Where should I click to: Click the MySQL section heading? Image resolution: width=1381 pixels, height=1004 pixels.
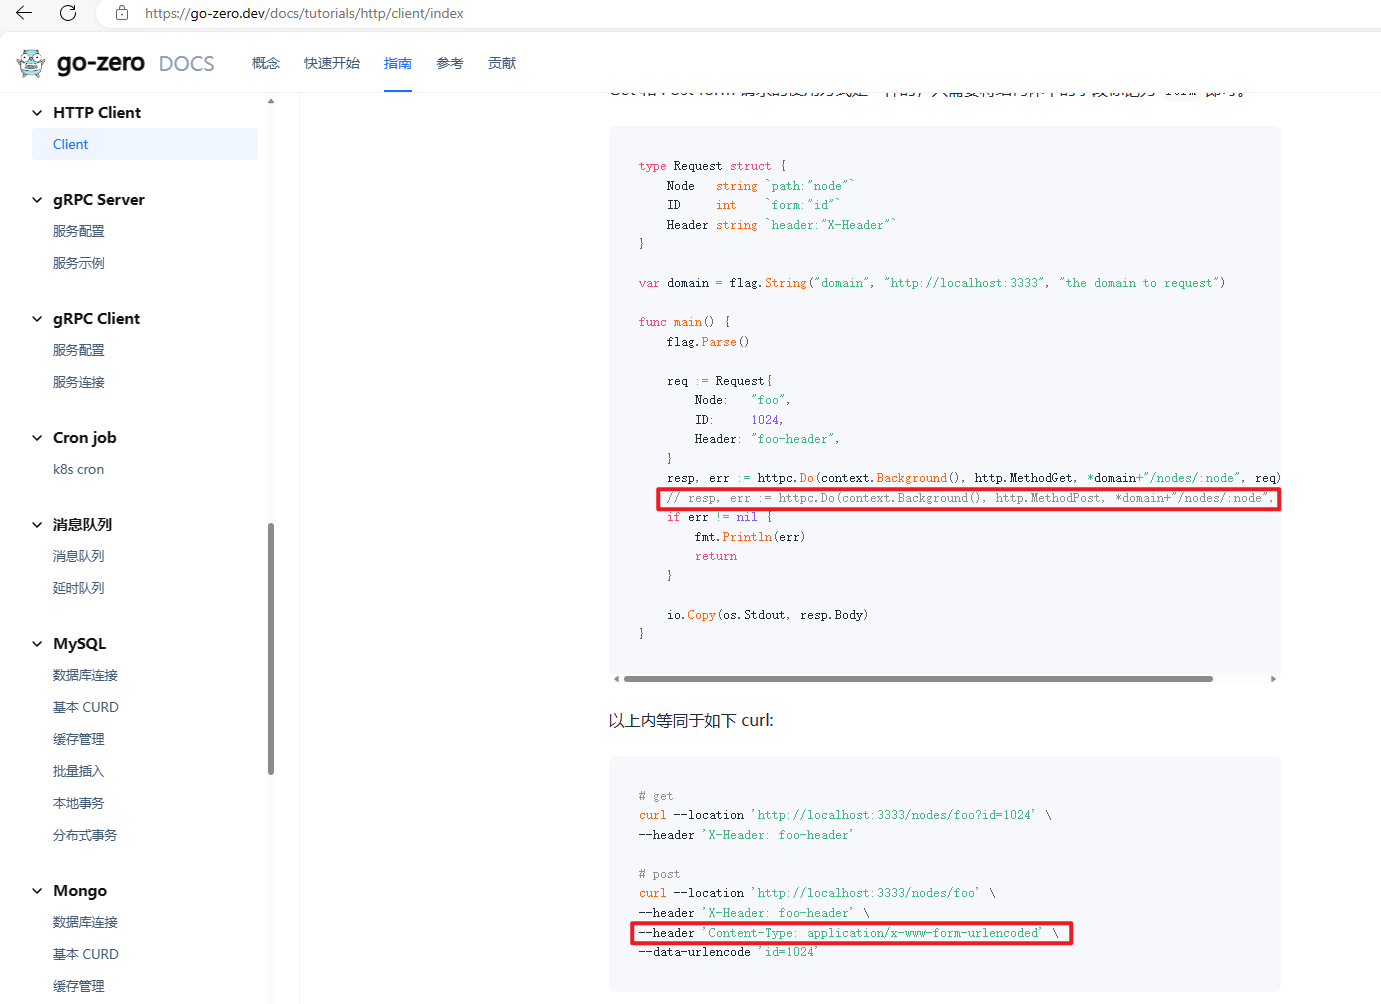tap(79, 644)
